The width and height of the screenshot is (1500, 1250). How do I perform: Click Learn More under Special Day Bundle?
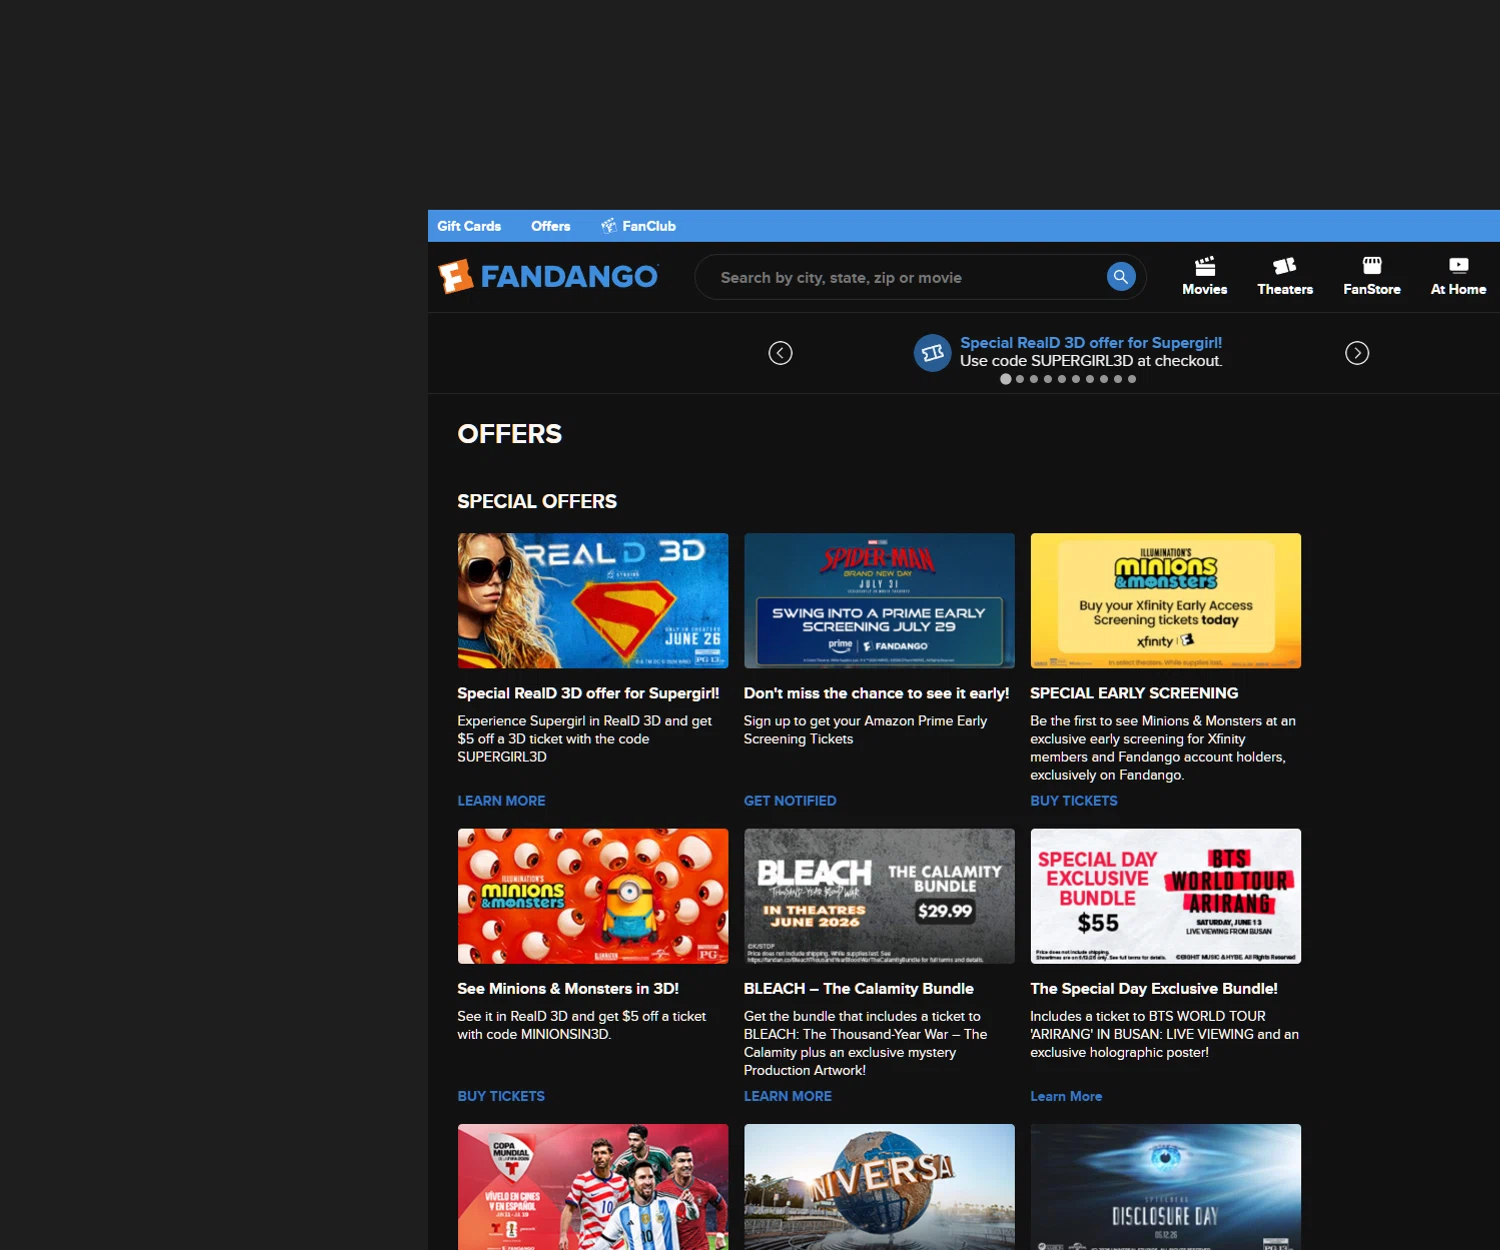(1066, 1096)
